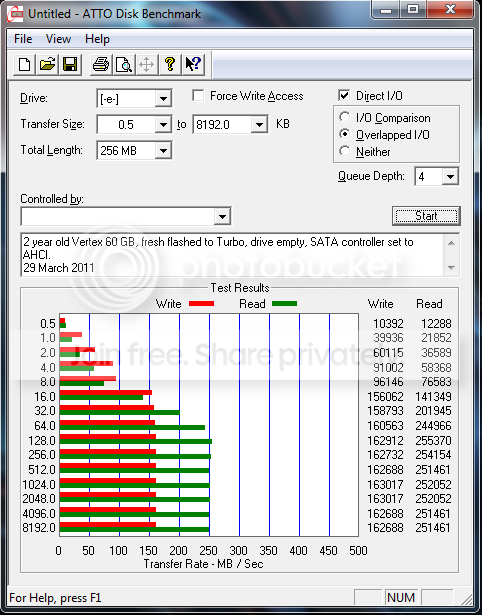482x615 pixels.
Task: Open the Queue Depth dropdown
Action: (450, 176)
